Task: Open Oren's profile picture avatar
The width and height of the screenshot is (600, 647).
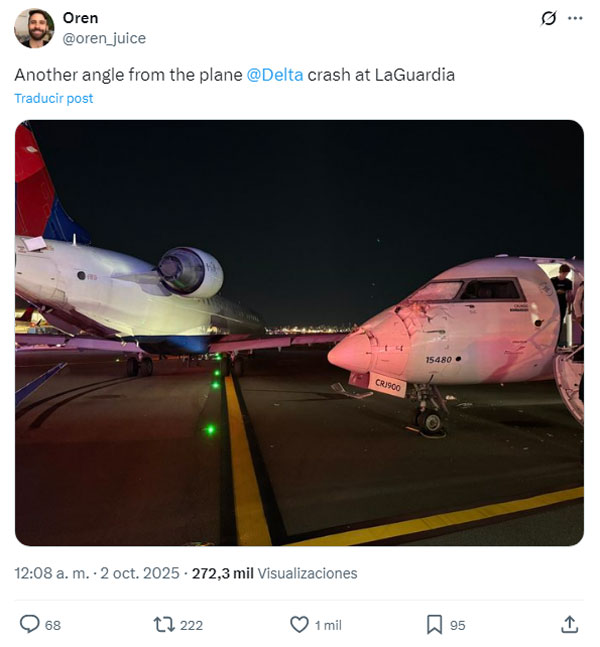Action: pyautogui.click(x=34, y=28)
